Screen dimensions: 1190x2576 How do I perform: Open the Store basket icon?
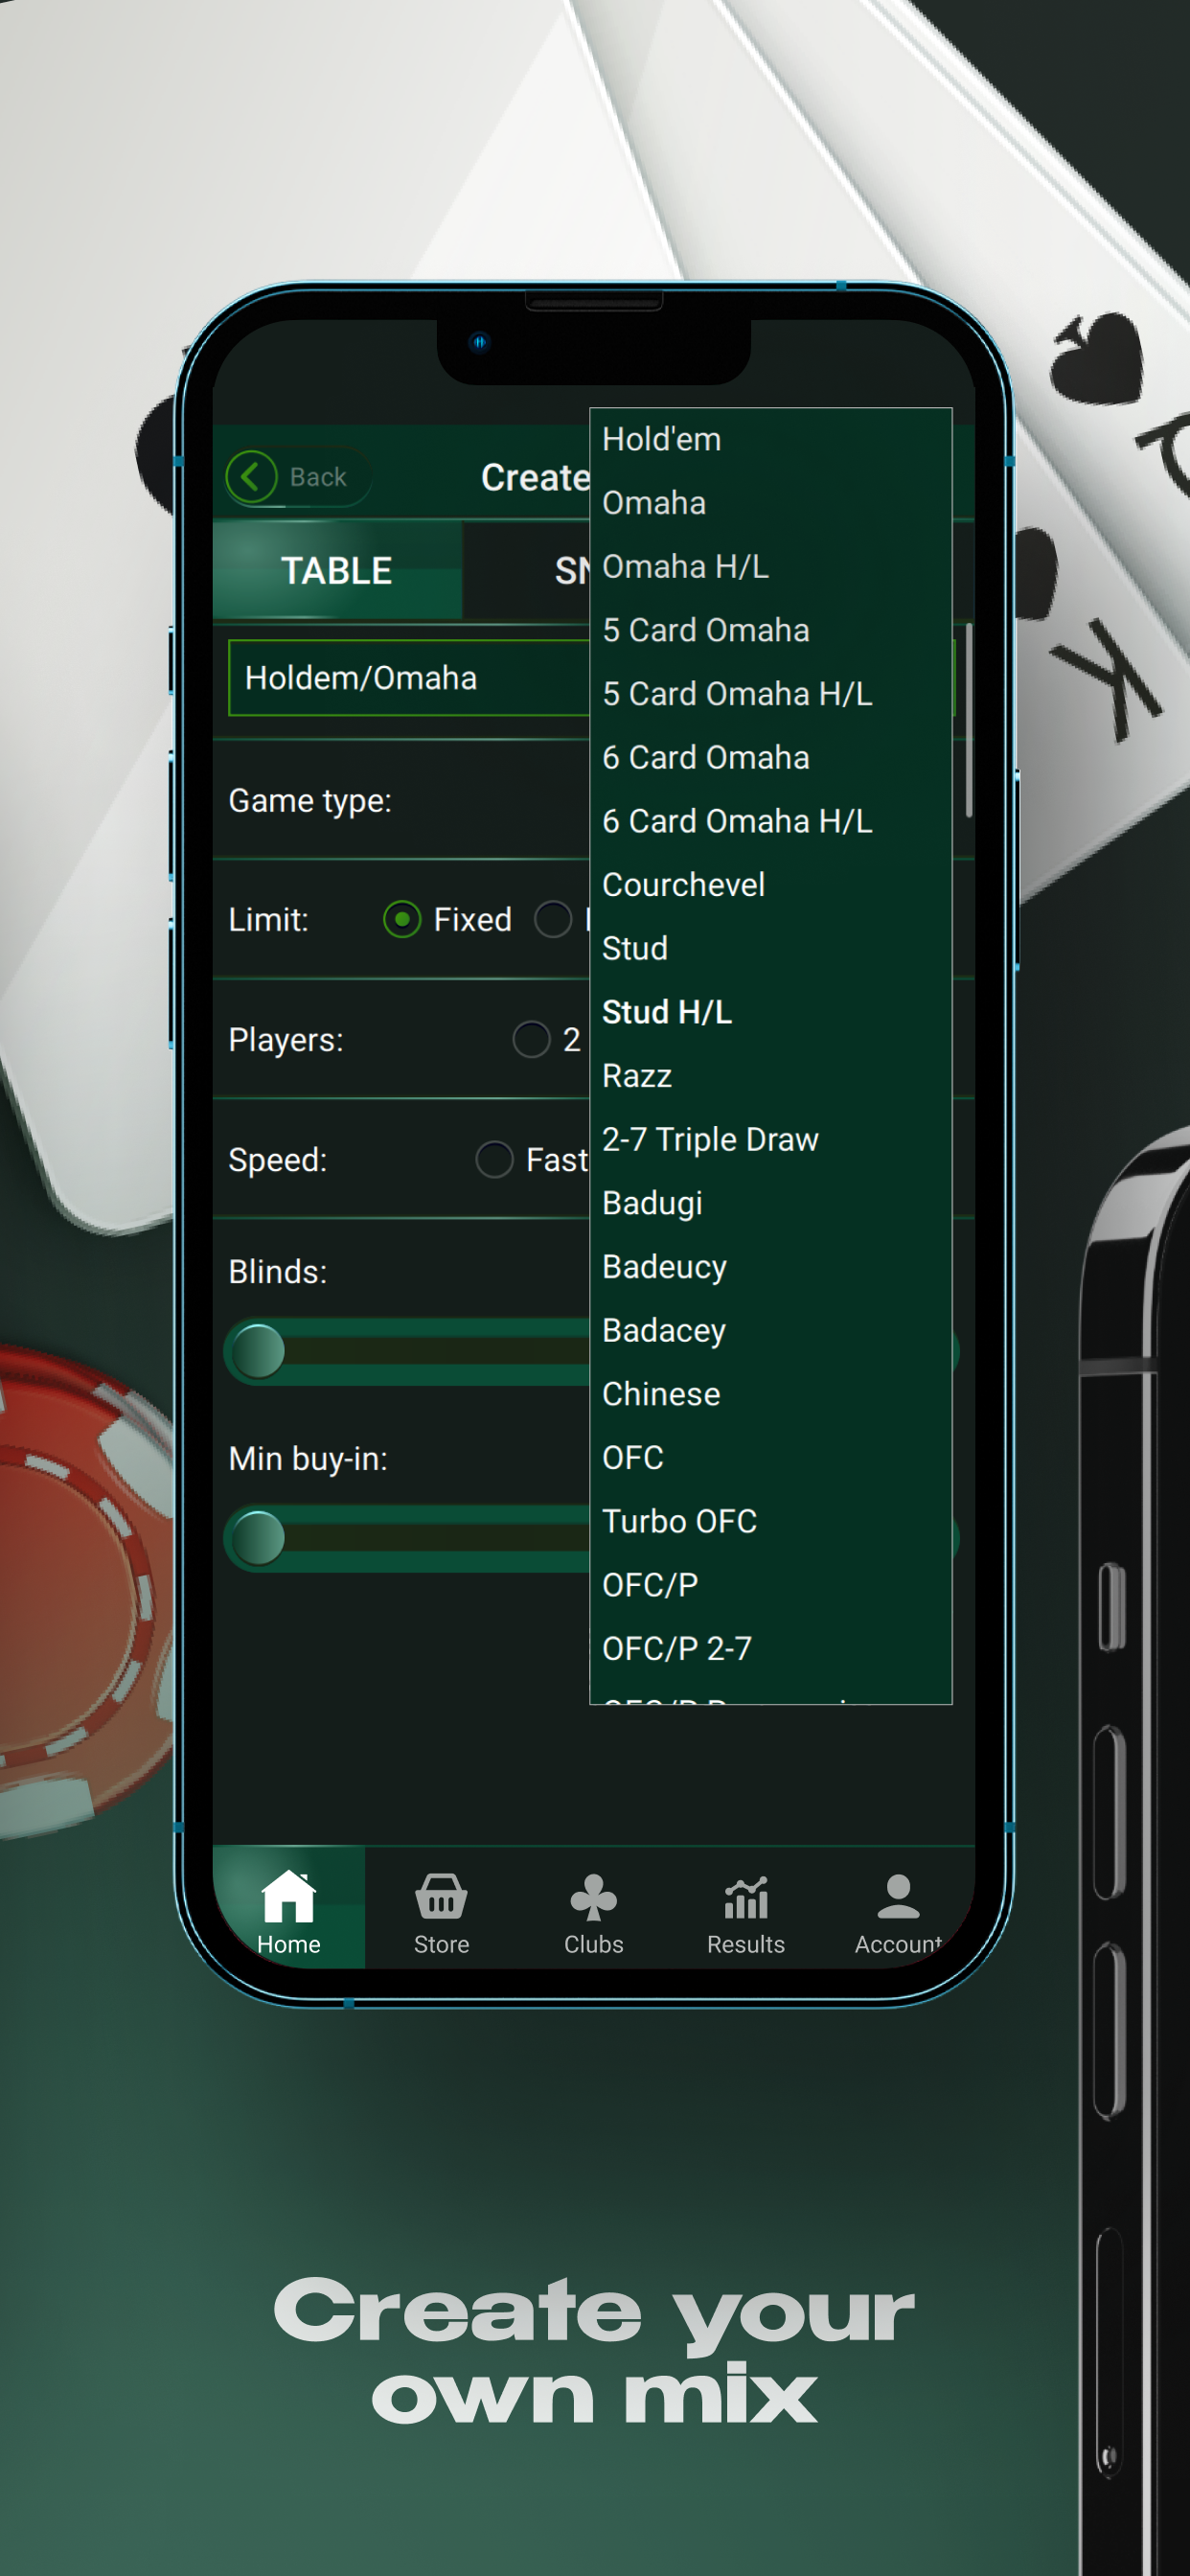click(441, 1896)
